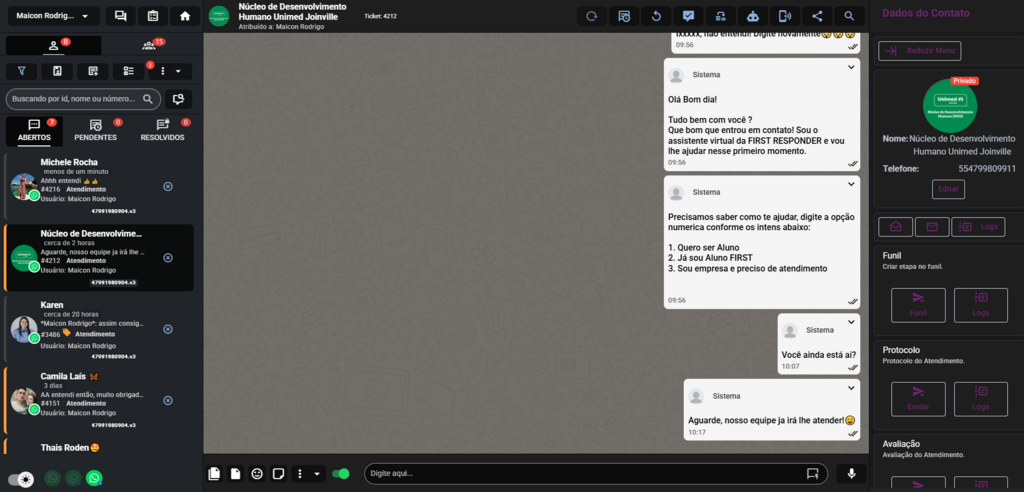Click the Editar contact button
1024x492 pixels.
pos(948,189)
